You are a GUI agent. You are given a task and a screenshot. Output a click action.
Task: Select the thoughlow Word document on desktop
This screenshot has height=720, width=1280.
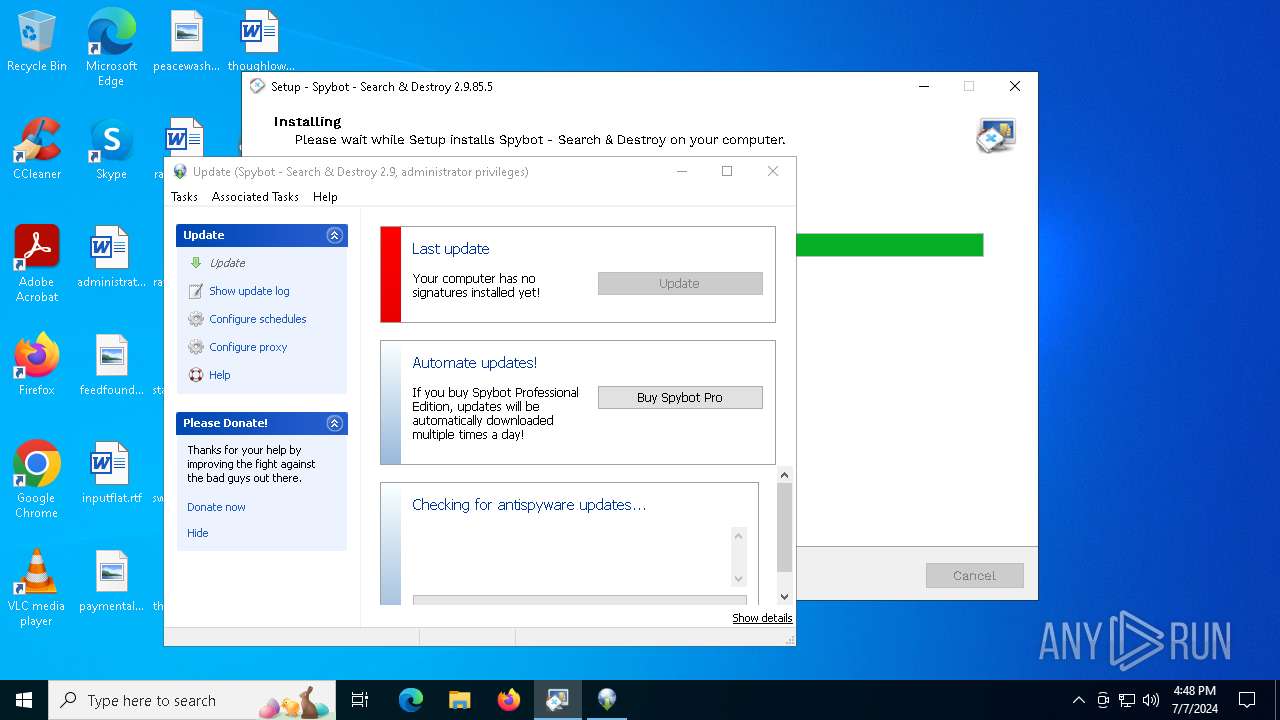pyautogui.click(x=260, y=42)
